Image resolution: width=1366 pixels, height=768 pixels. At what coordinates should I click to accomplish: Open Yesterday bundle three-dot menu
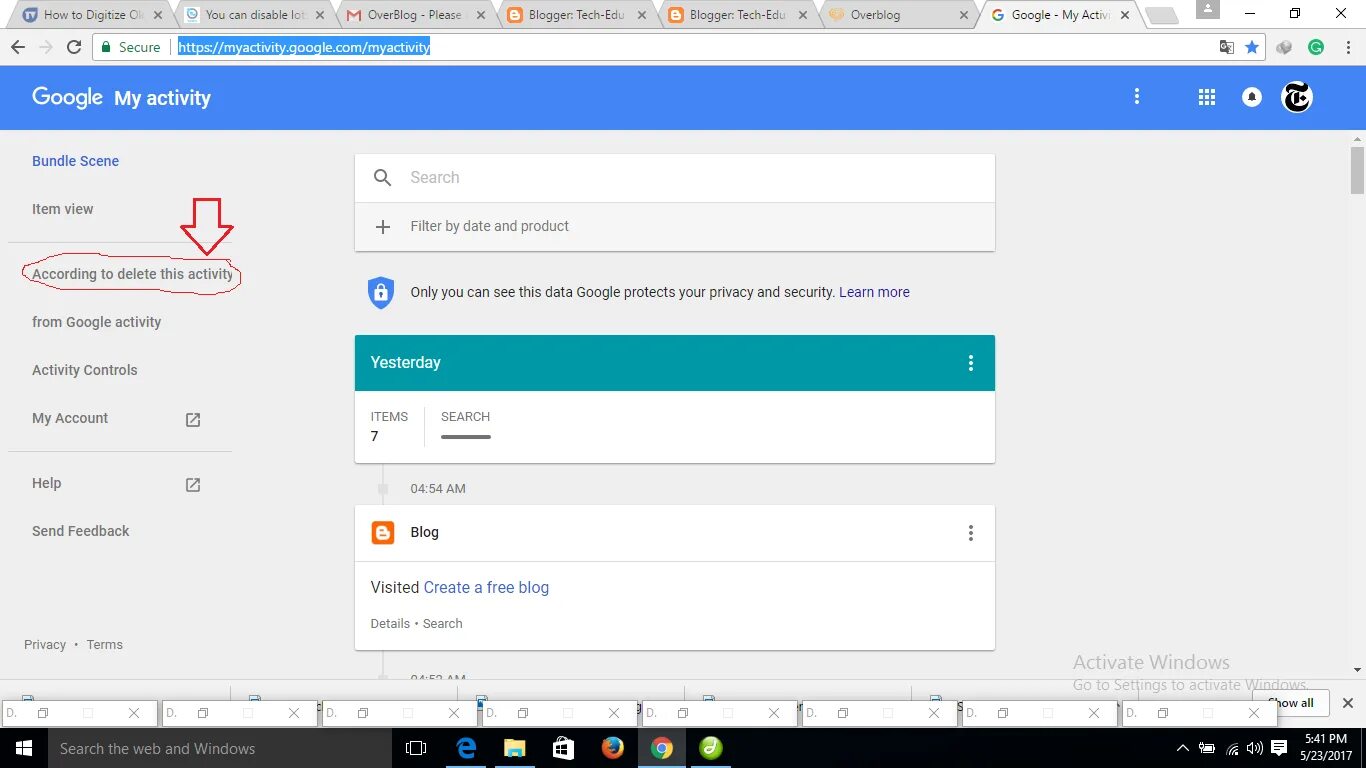970,363
